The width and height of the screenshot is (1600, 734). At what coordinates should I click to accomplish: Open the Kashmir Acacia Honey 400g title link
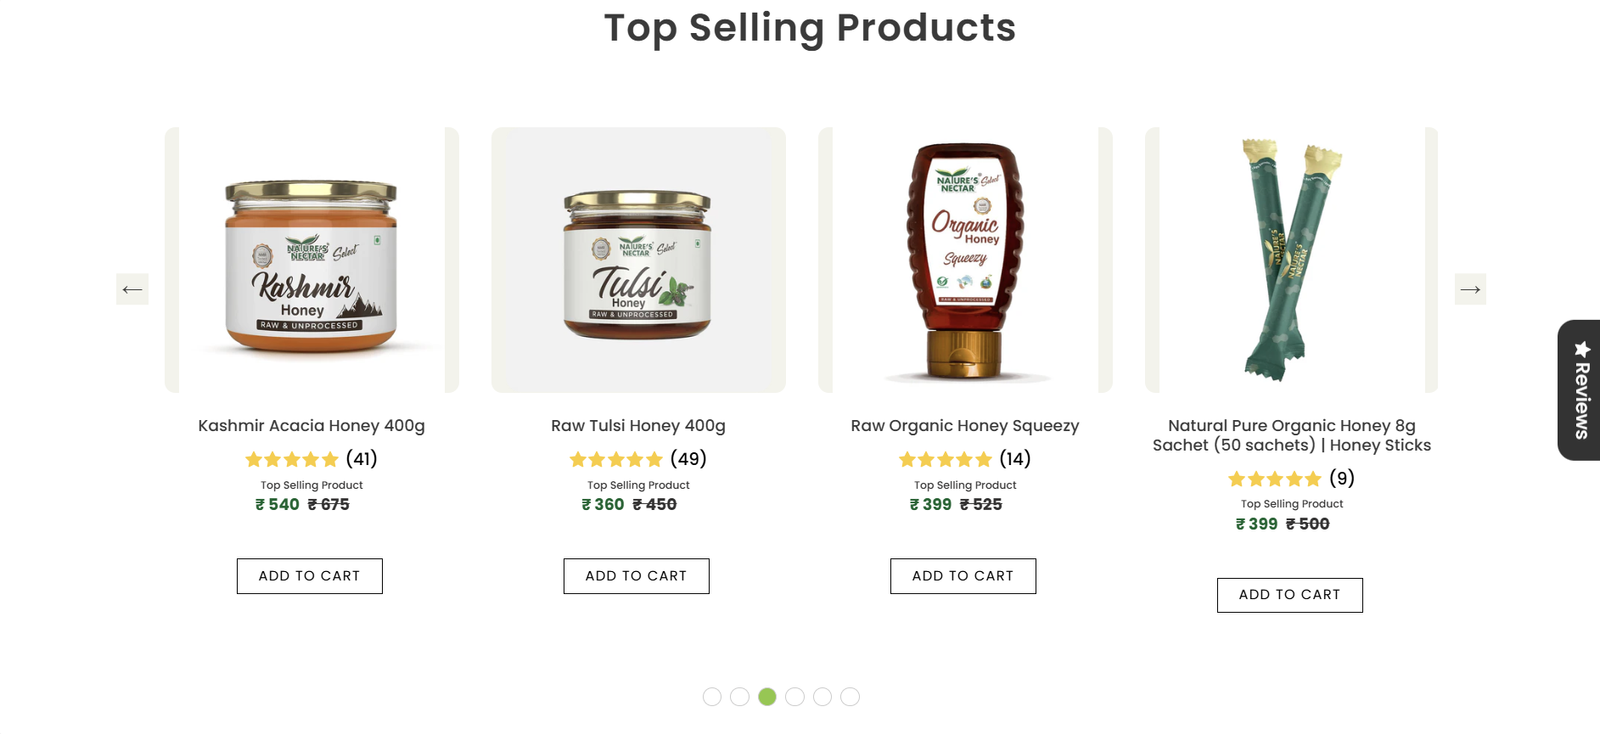point(311,426)
